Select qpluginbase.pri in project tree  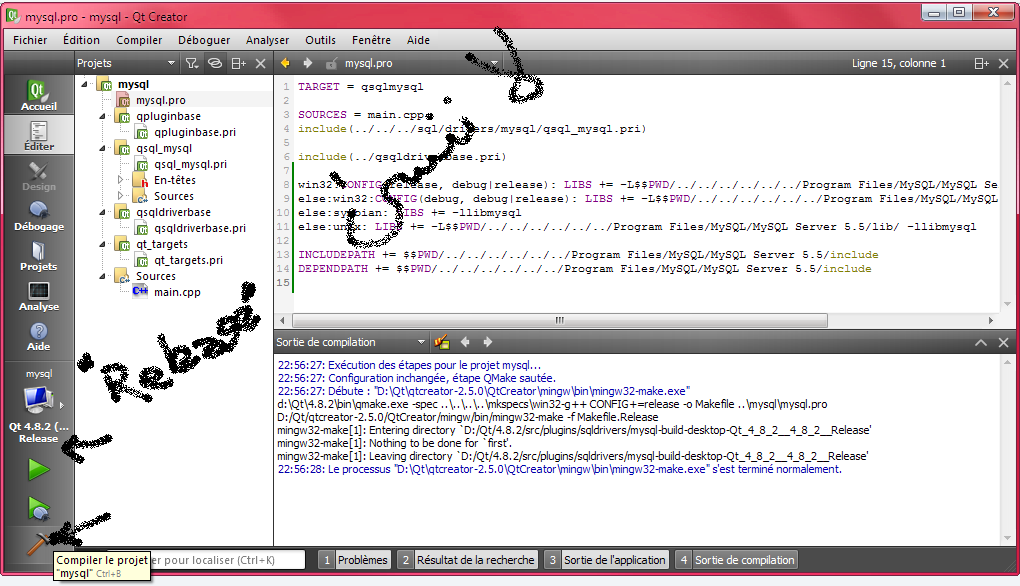[195, 132]
